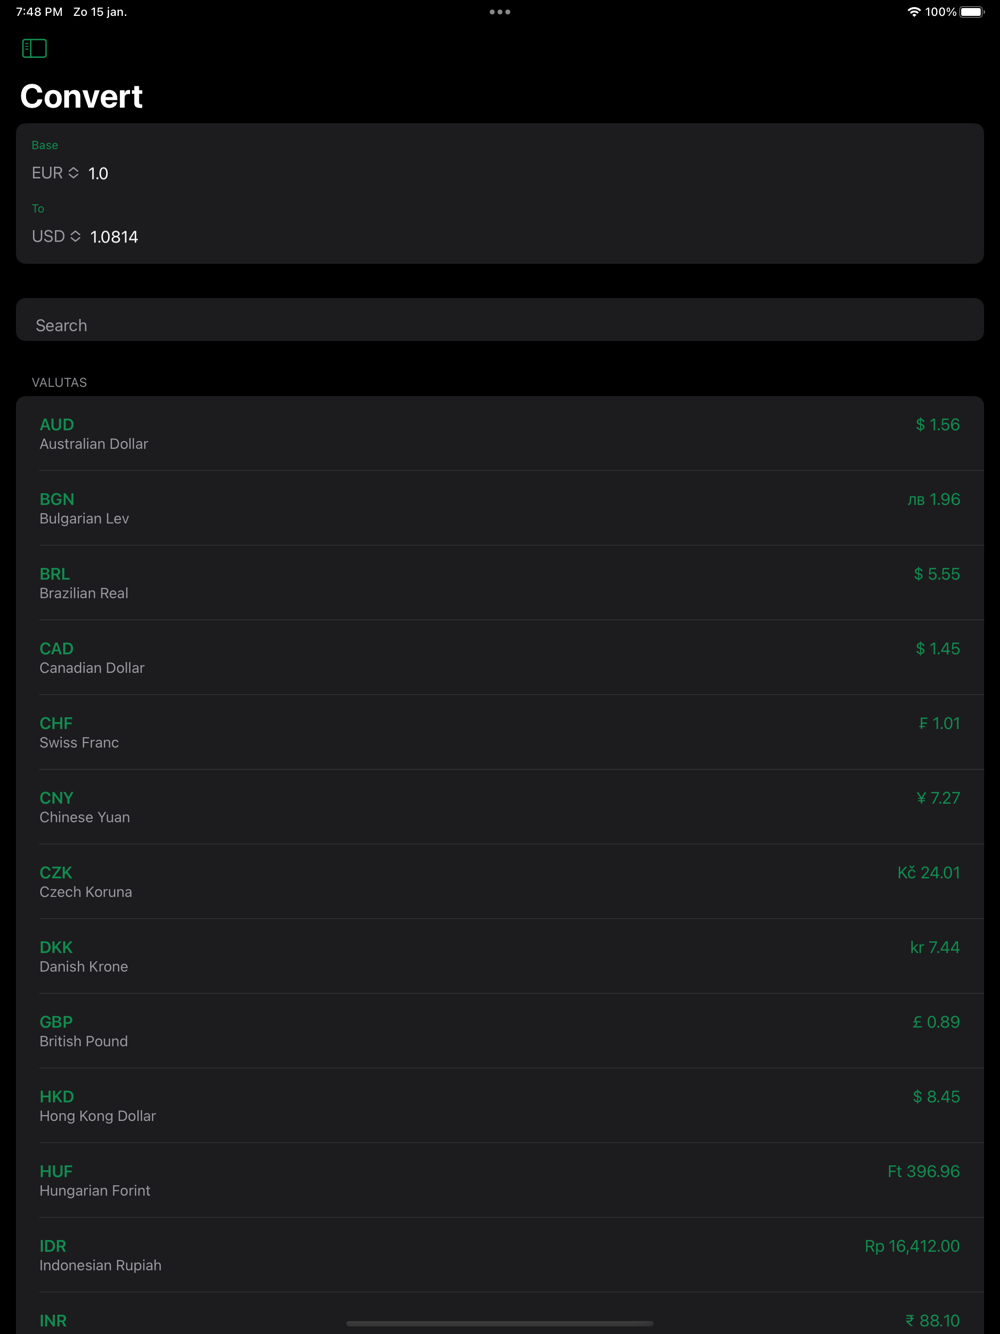Image resolution: width=1000 pixels, height=1334 pixels.
Task: Open the three-dot multitasking menu
Action: pyautogui.click(x=500, y=12)
